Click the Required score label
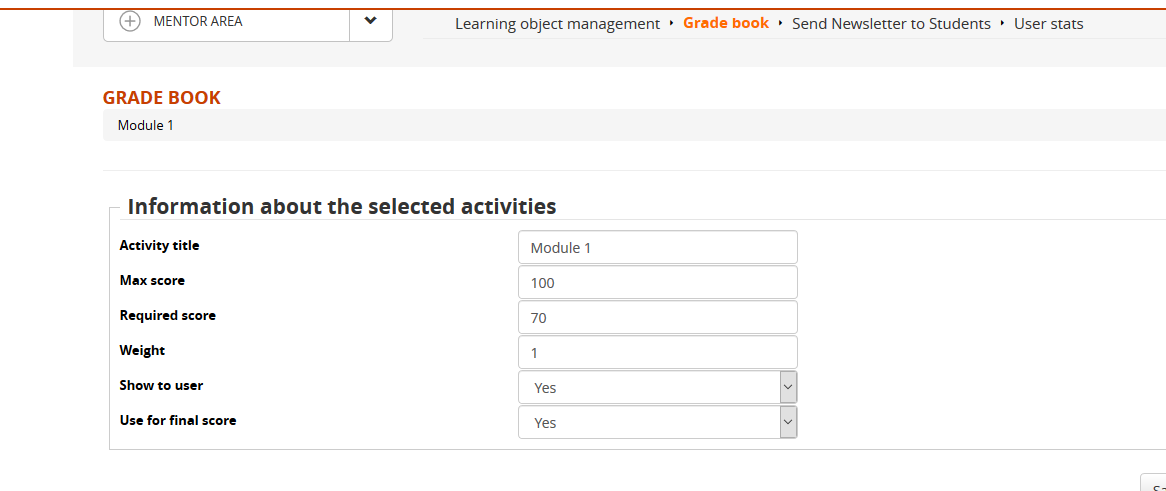 pyautogui.click(x=168, y=316)
